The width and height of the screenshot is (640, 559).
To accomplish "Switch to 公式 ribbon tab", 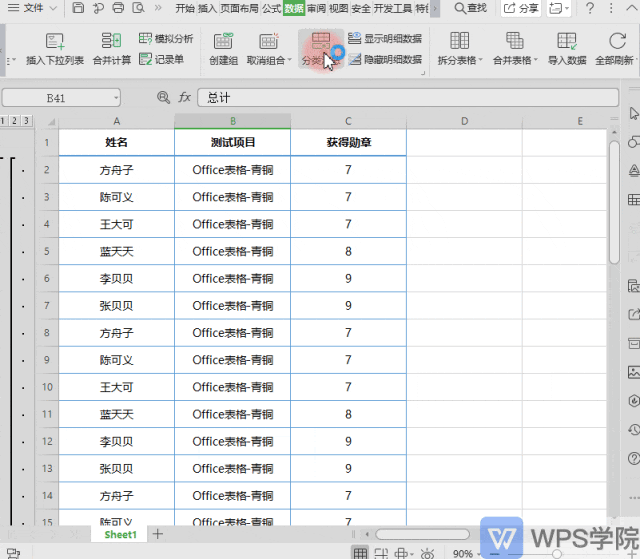I will click(271, 8).
